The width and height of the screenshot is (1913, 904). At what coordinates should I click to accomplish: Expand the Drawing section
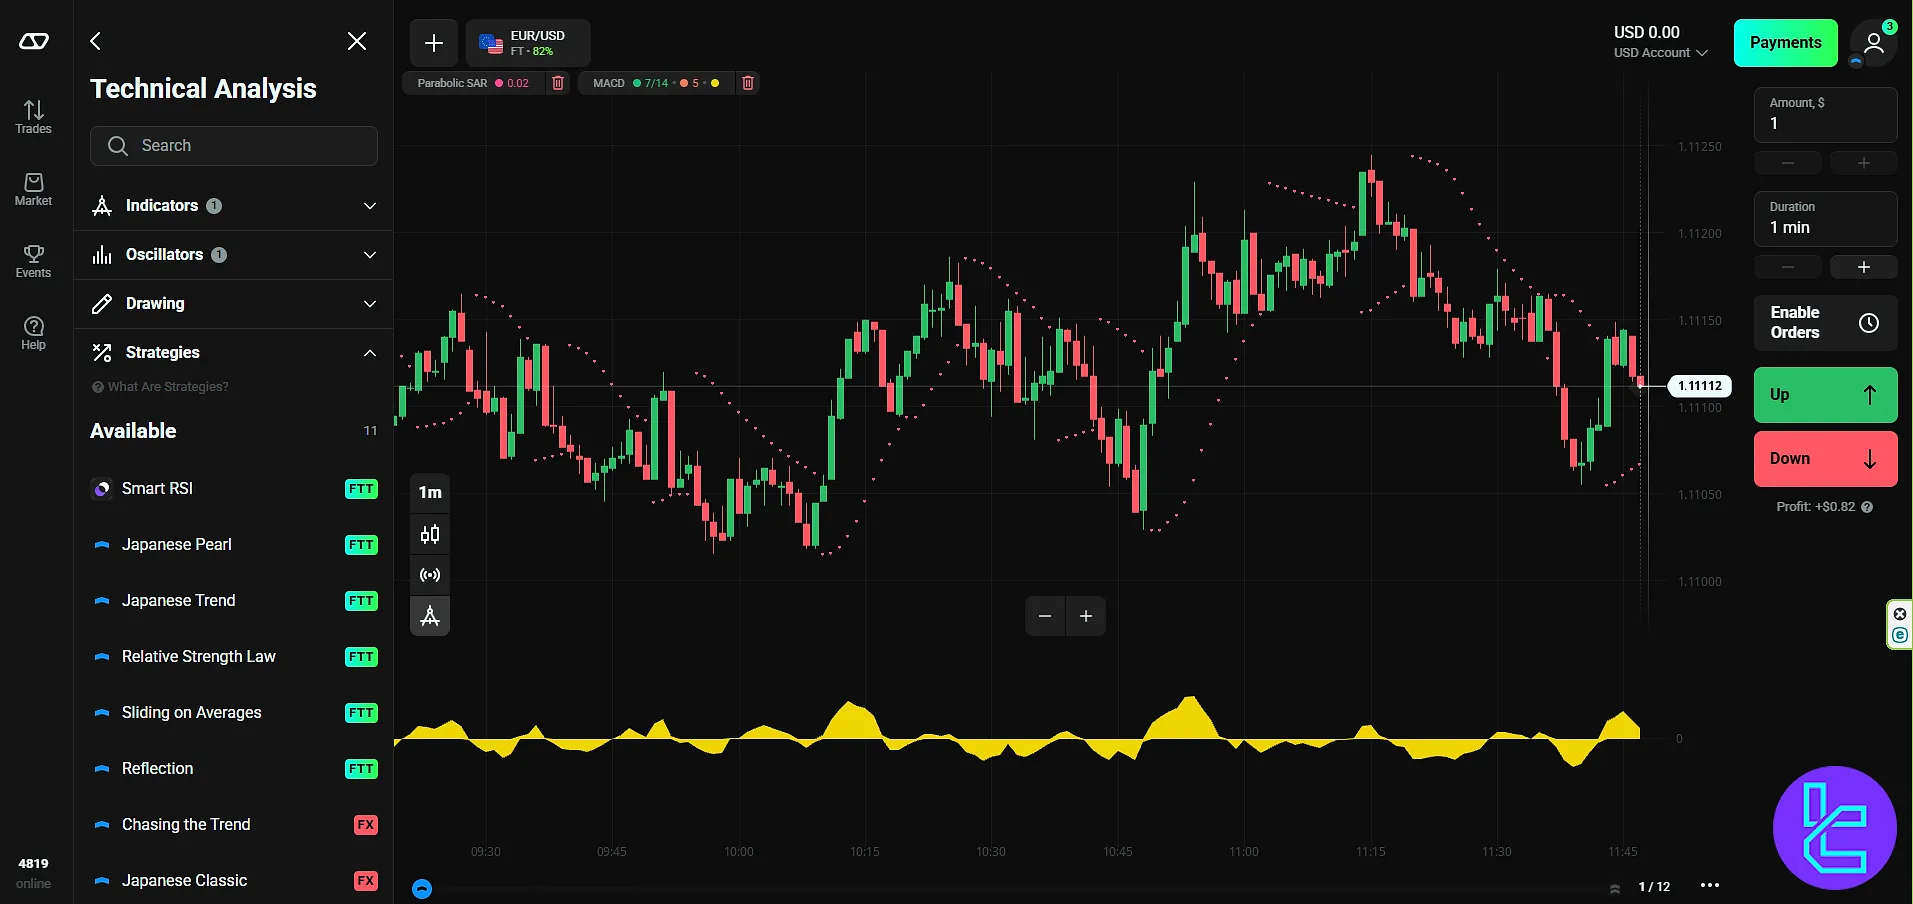coord(234,304)
